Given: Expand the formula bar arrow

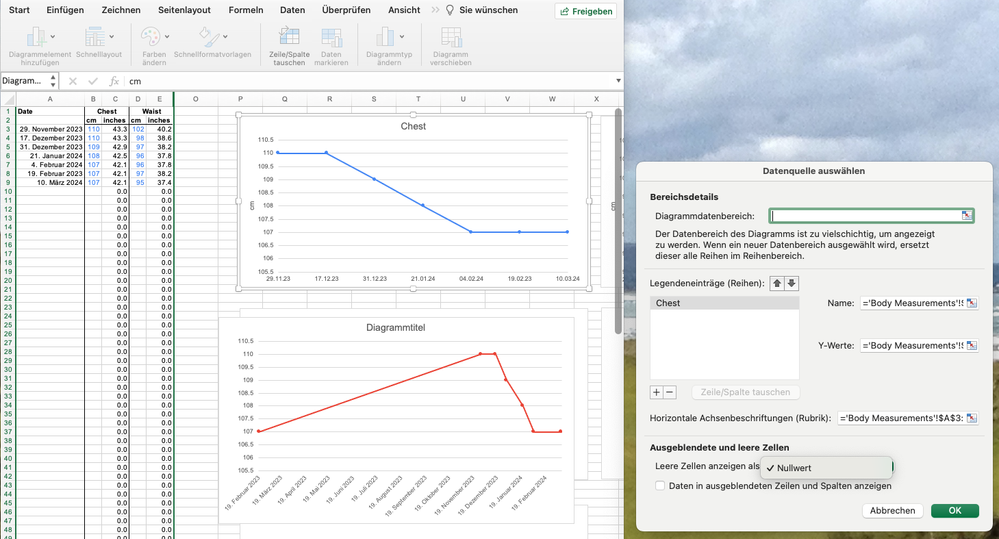Looking at the screenshot, I should point(618,81).
